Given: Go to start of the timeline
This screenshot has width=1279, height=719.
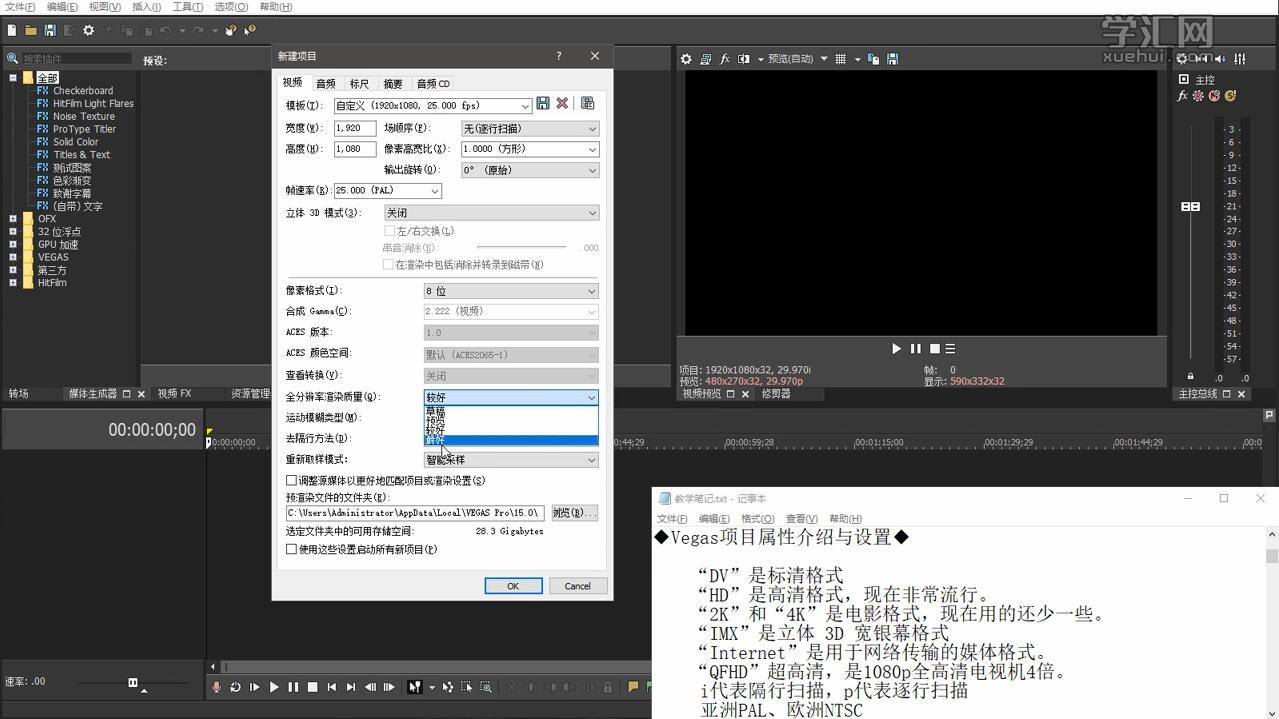Looking at the screenshot, I should (x=331, y=687).
